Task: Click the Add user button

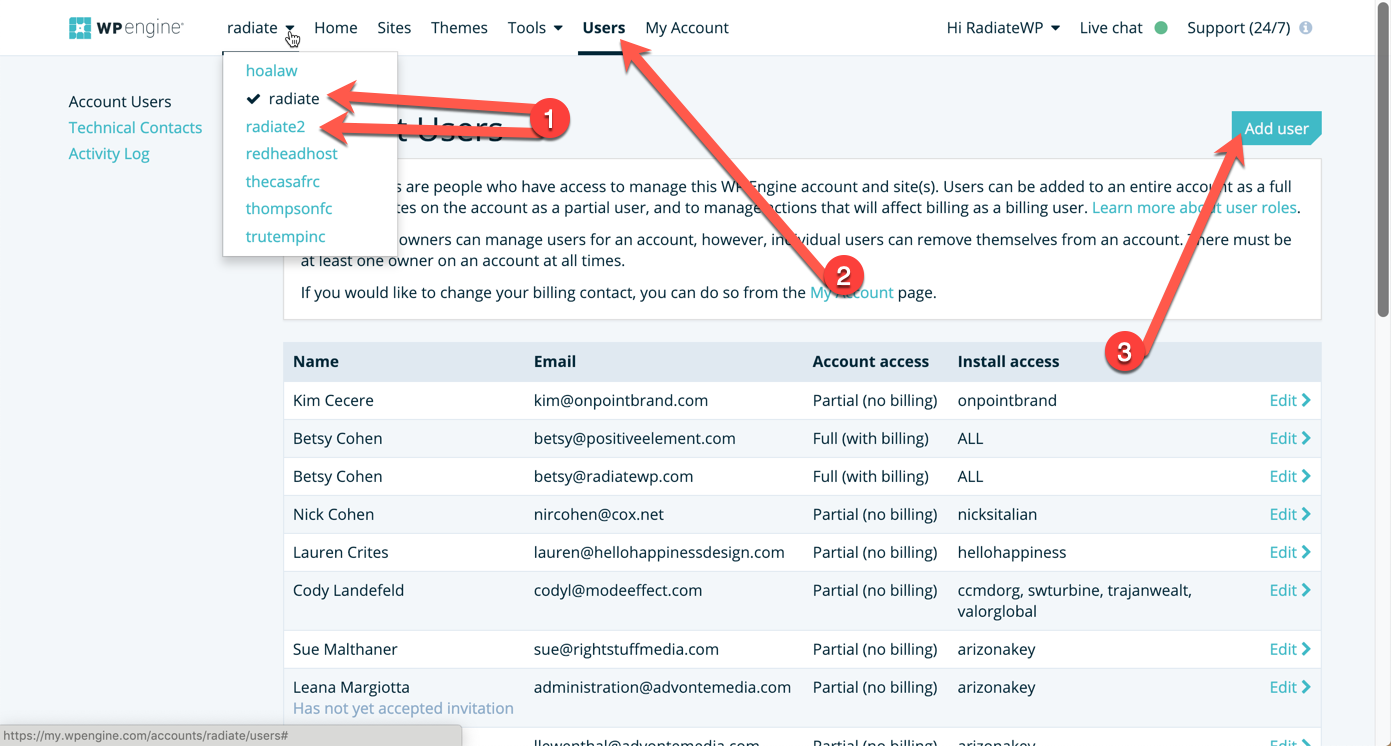Action: [x=1276, y=128]
